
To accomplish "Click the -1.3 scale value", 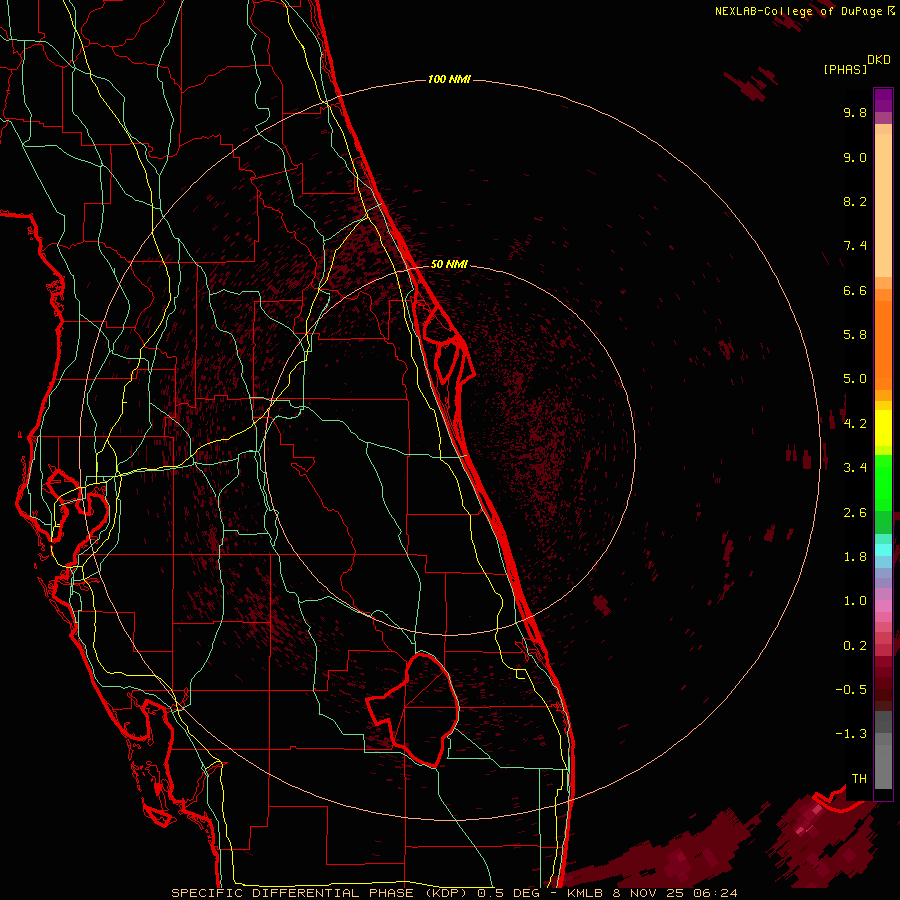I will (x=851, y=734).
